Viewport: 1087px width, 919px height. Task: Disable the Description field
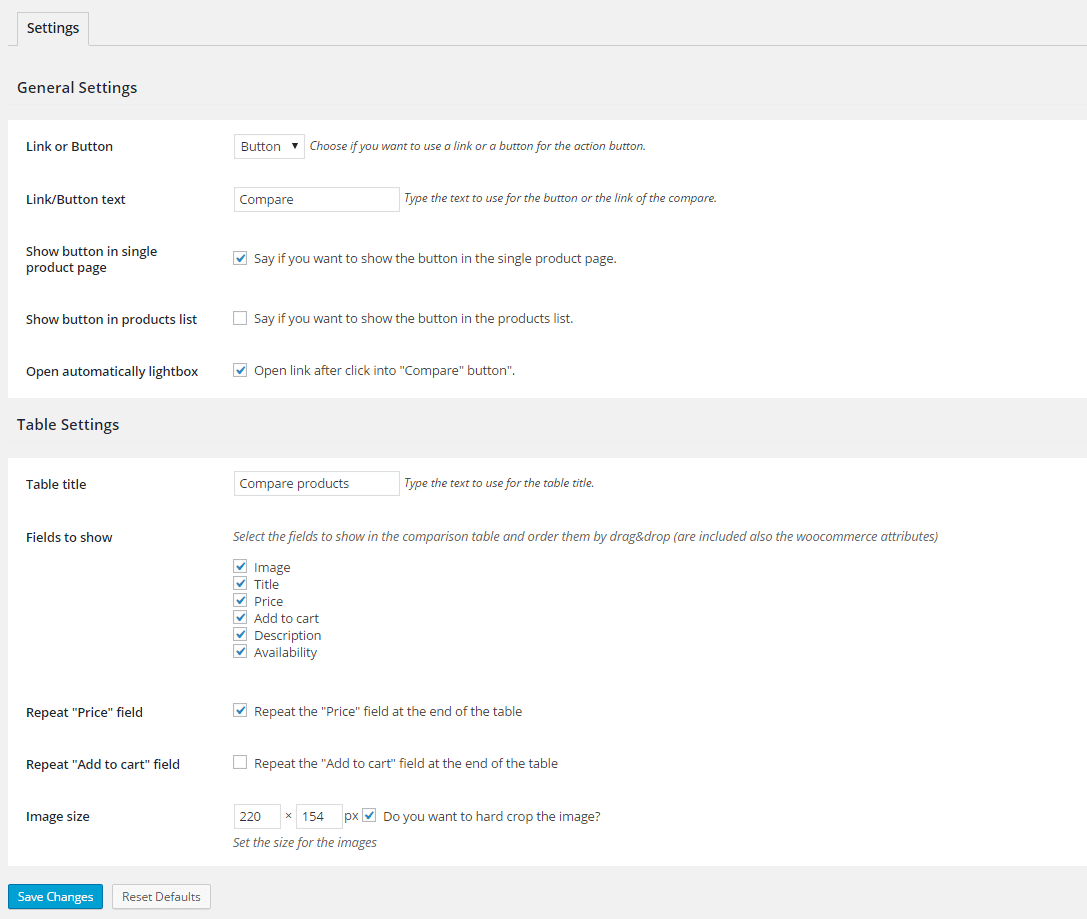[240, 634]
